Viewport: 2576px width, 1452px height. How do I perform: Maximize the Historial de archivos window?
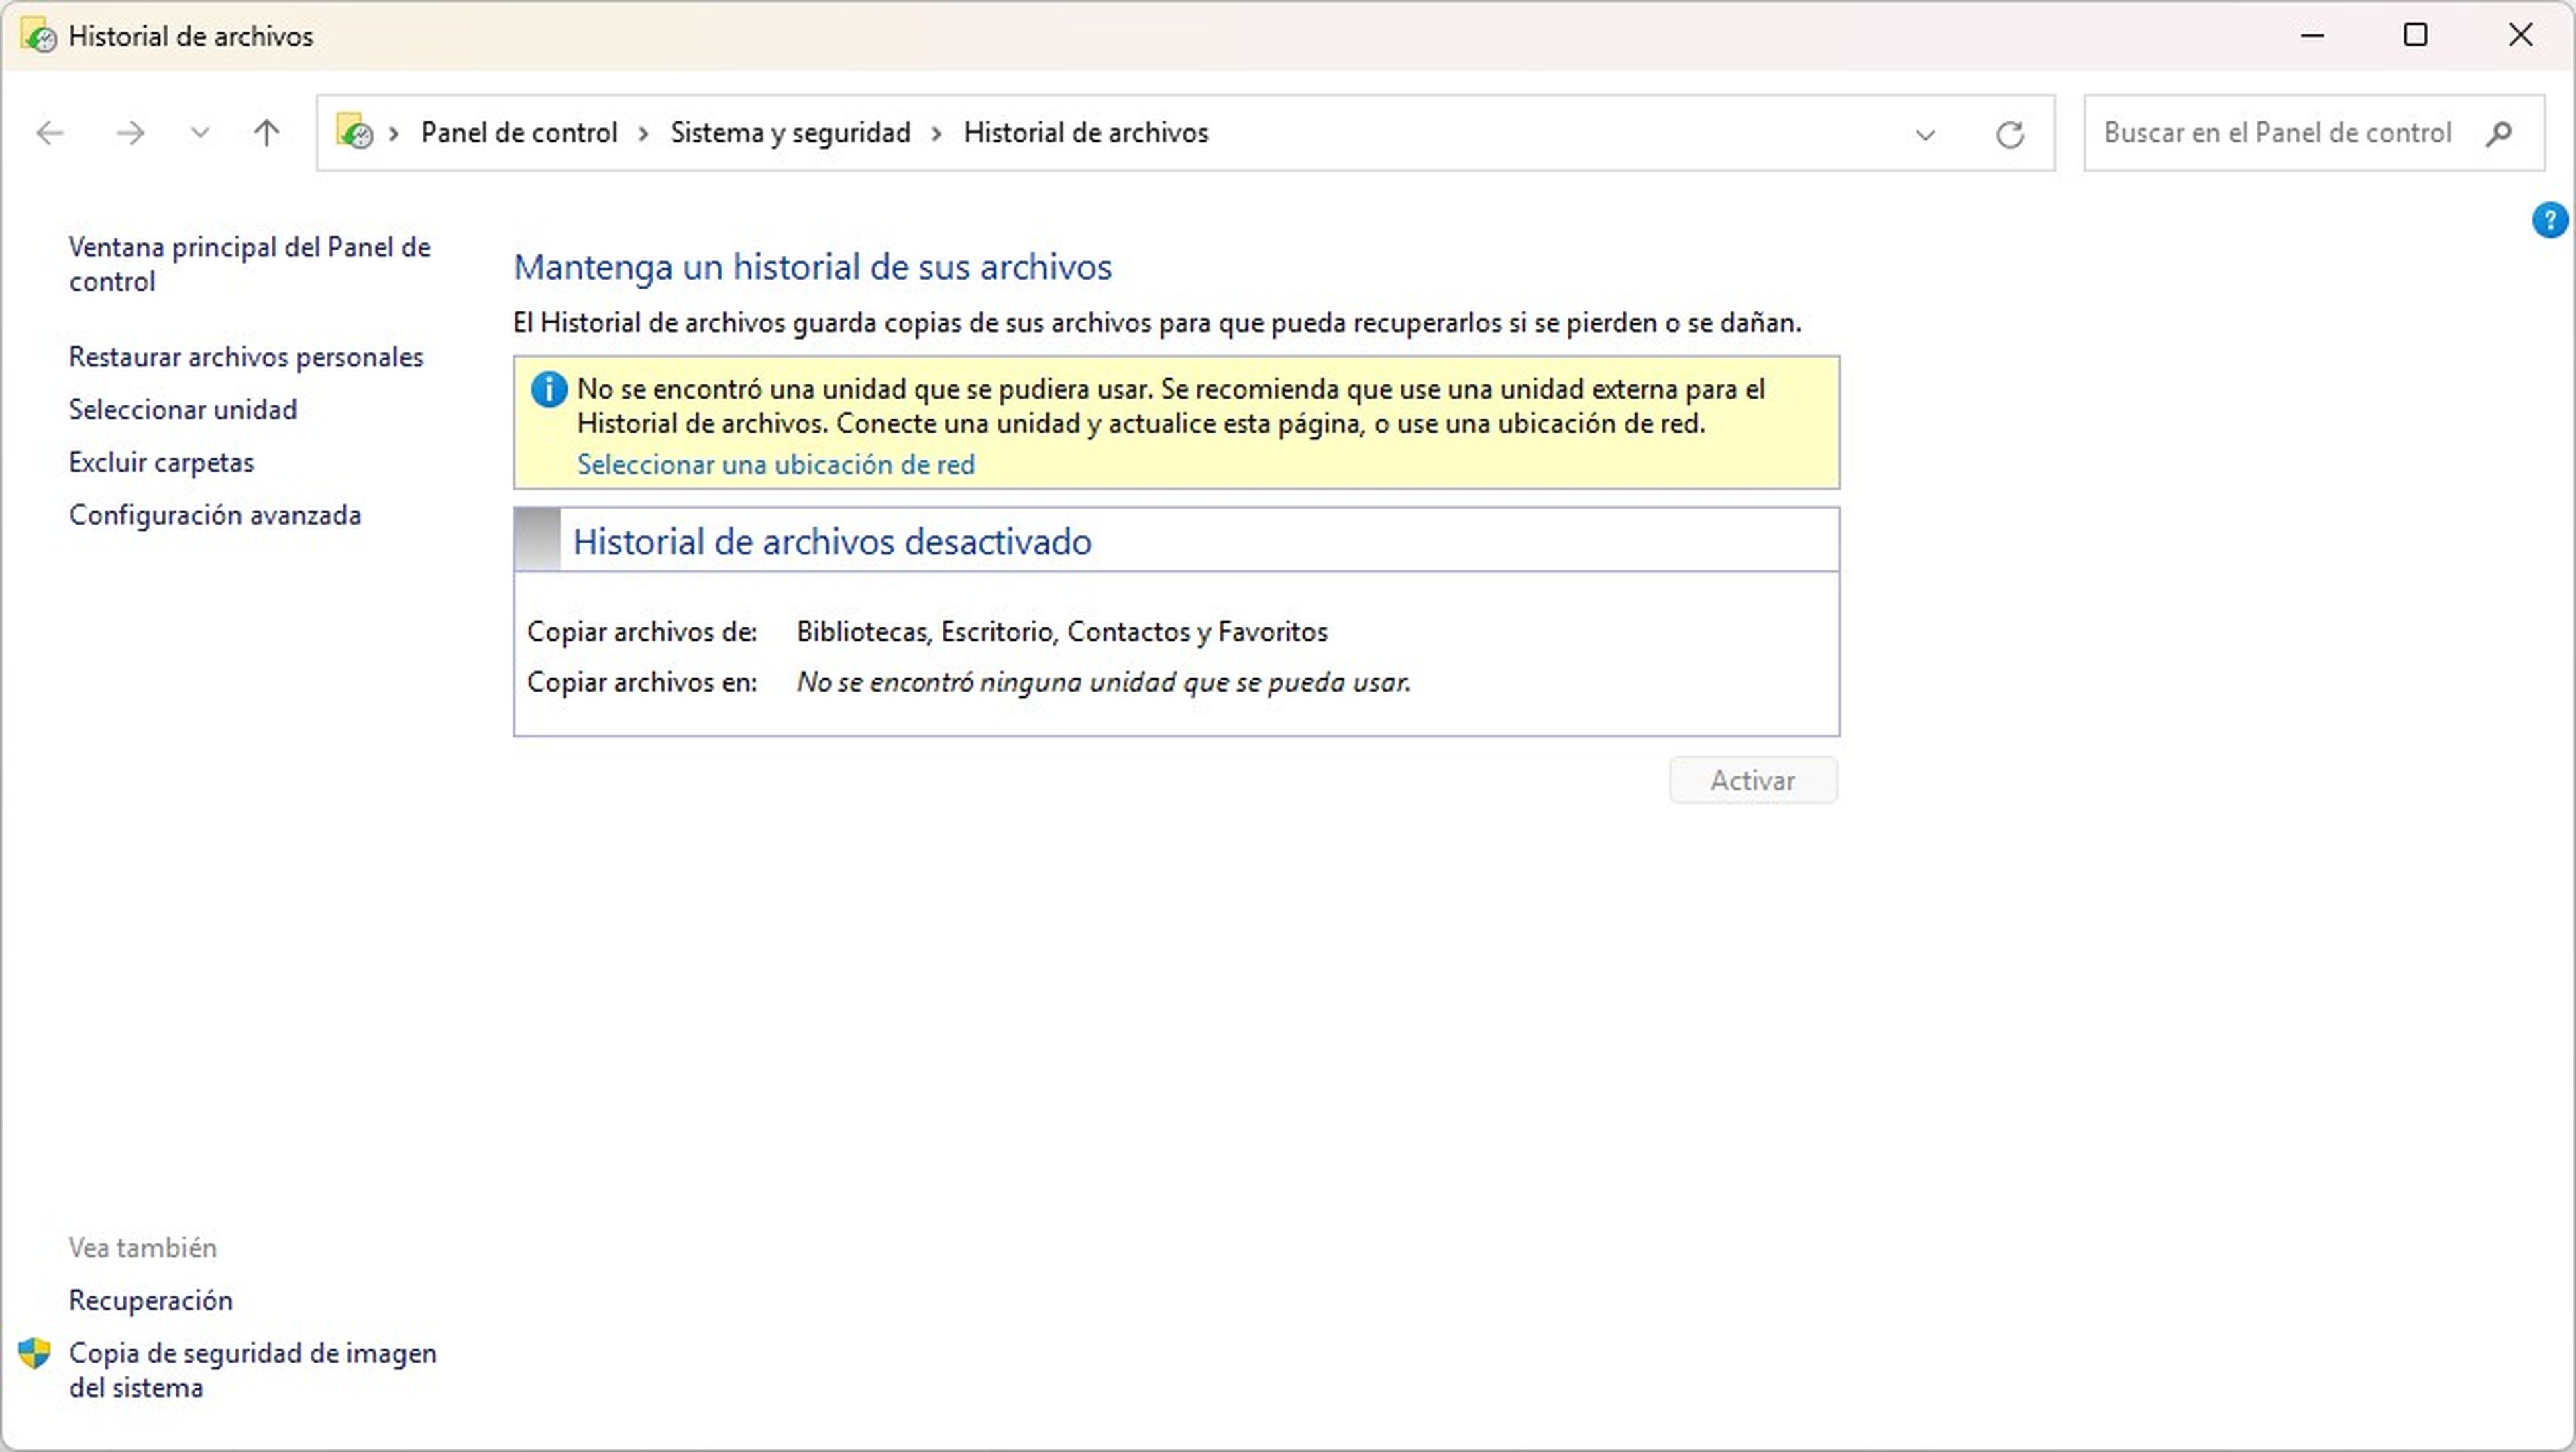coord(2416,35)
